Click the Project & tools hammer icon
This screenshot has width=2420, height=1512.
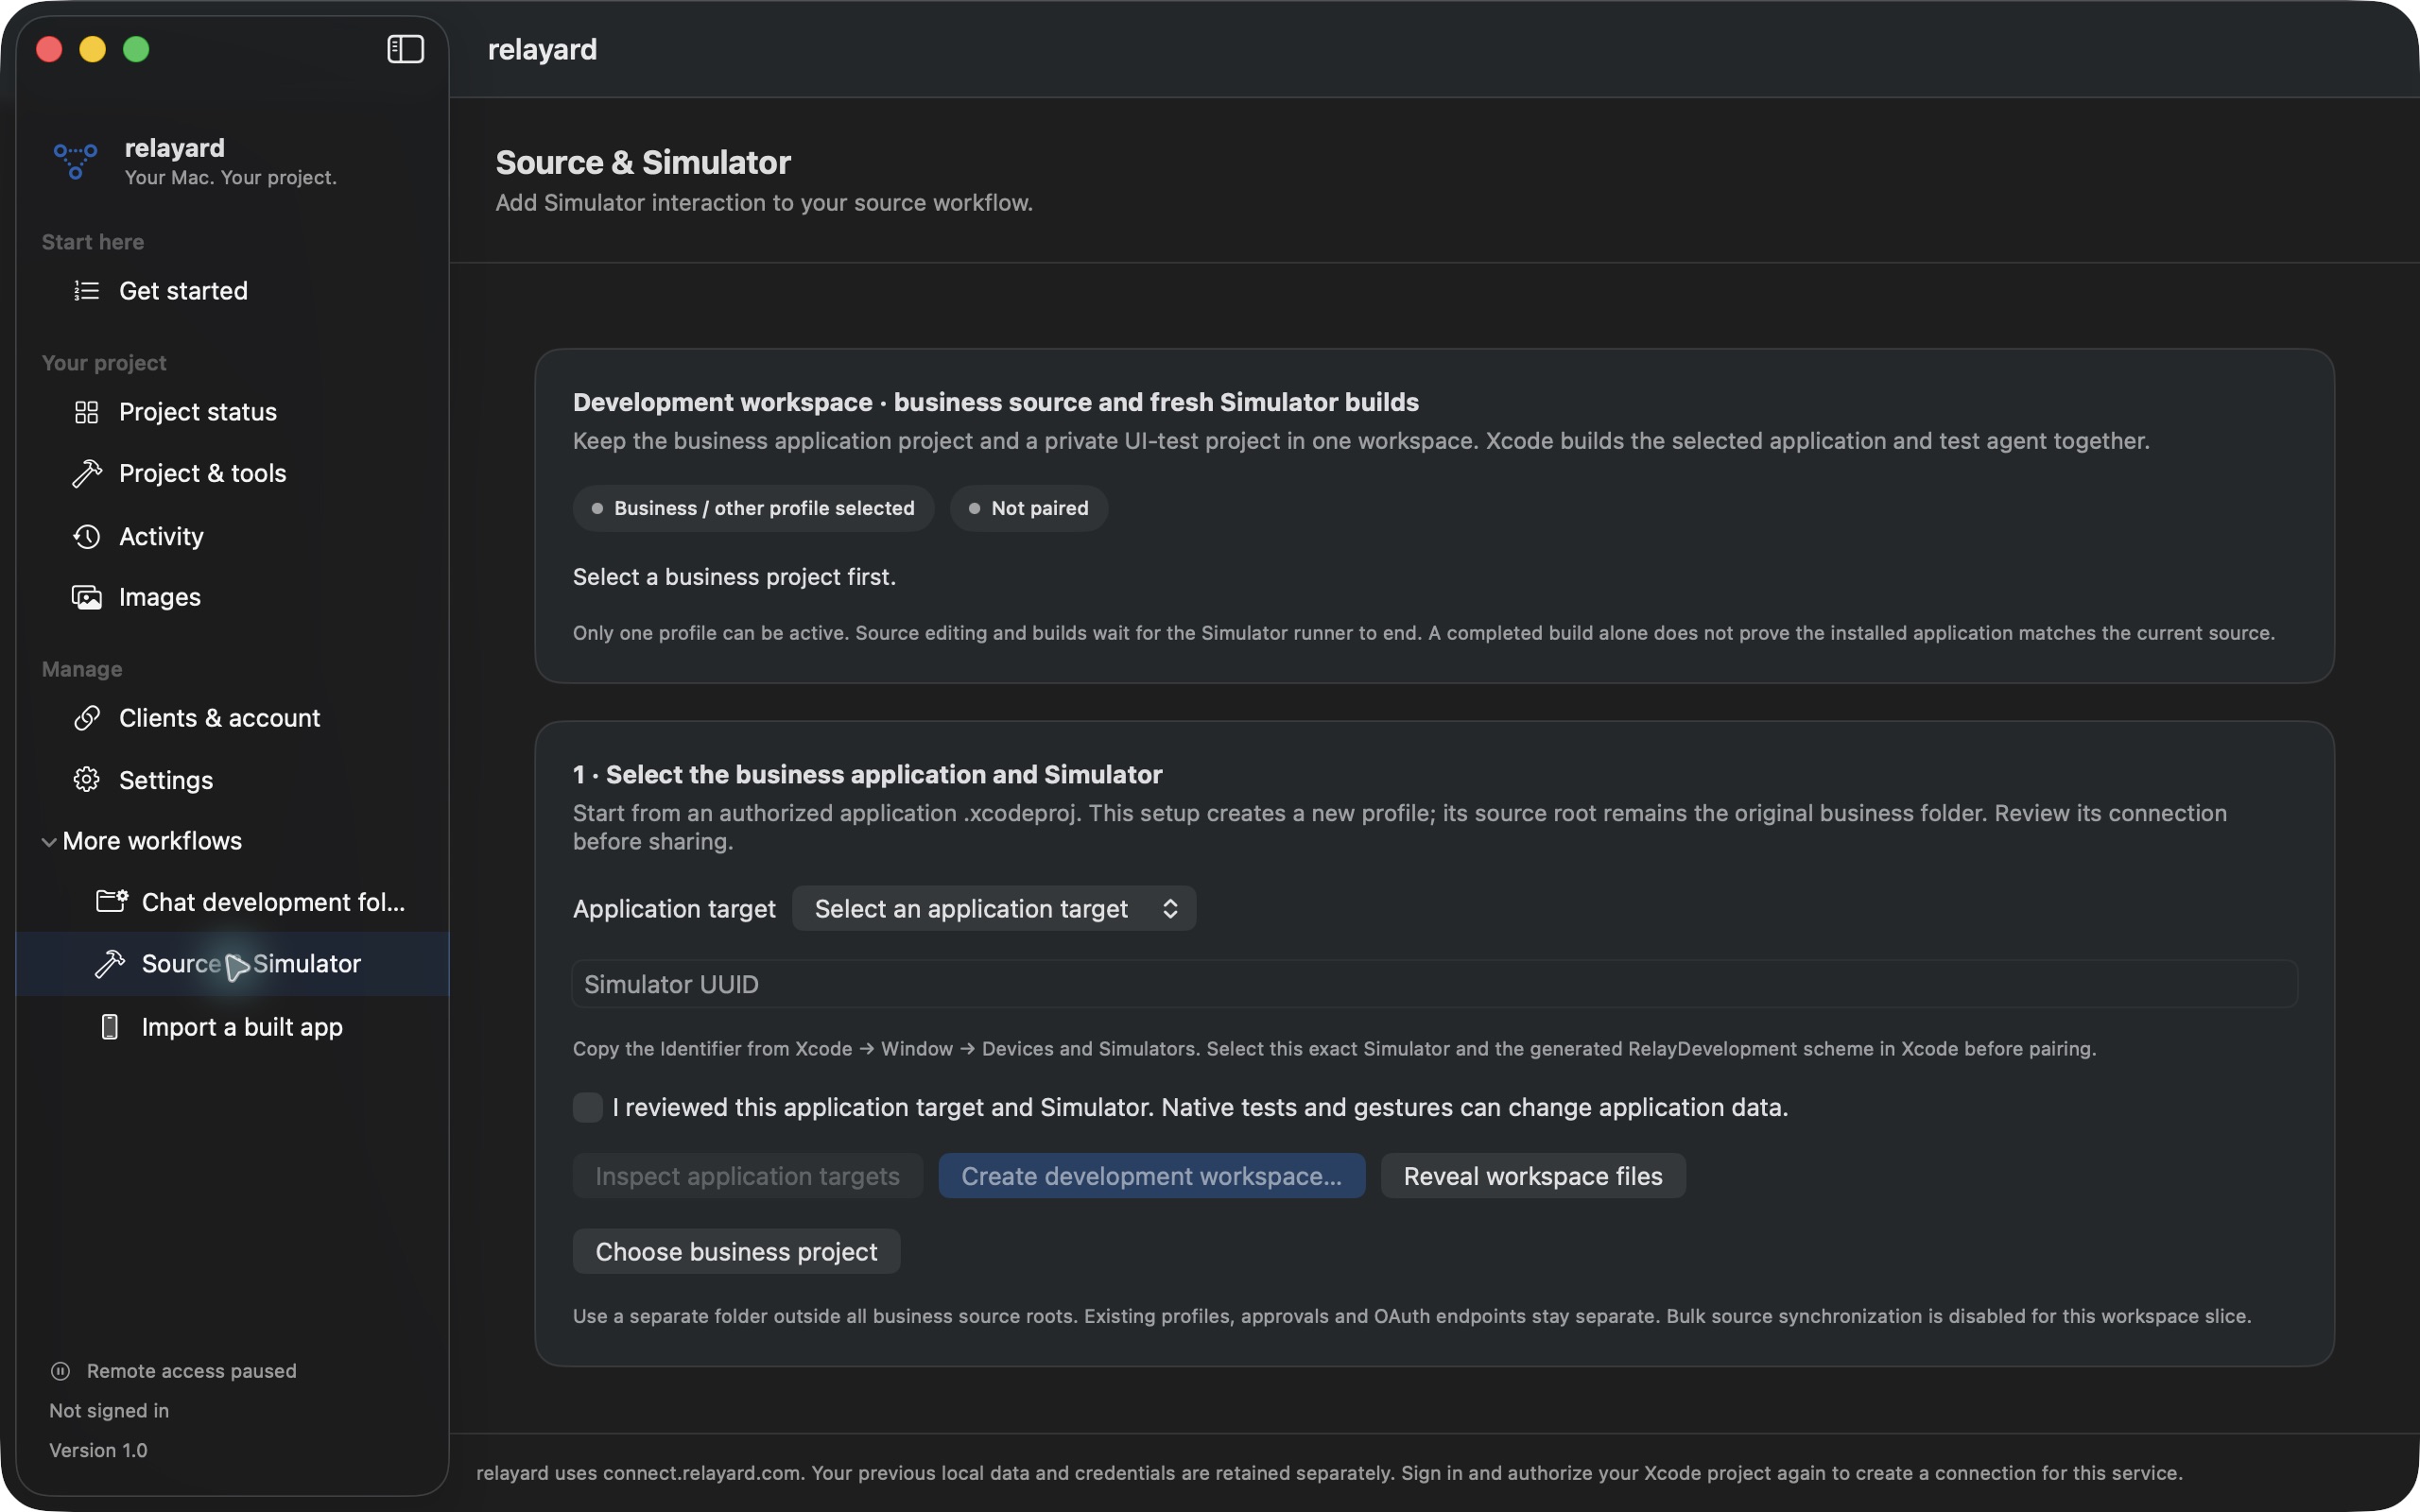[x=87, y=473]
